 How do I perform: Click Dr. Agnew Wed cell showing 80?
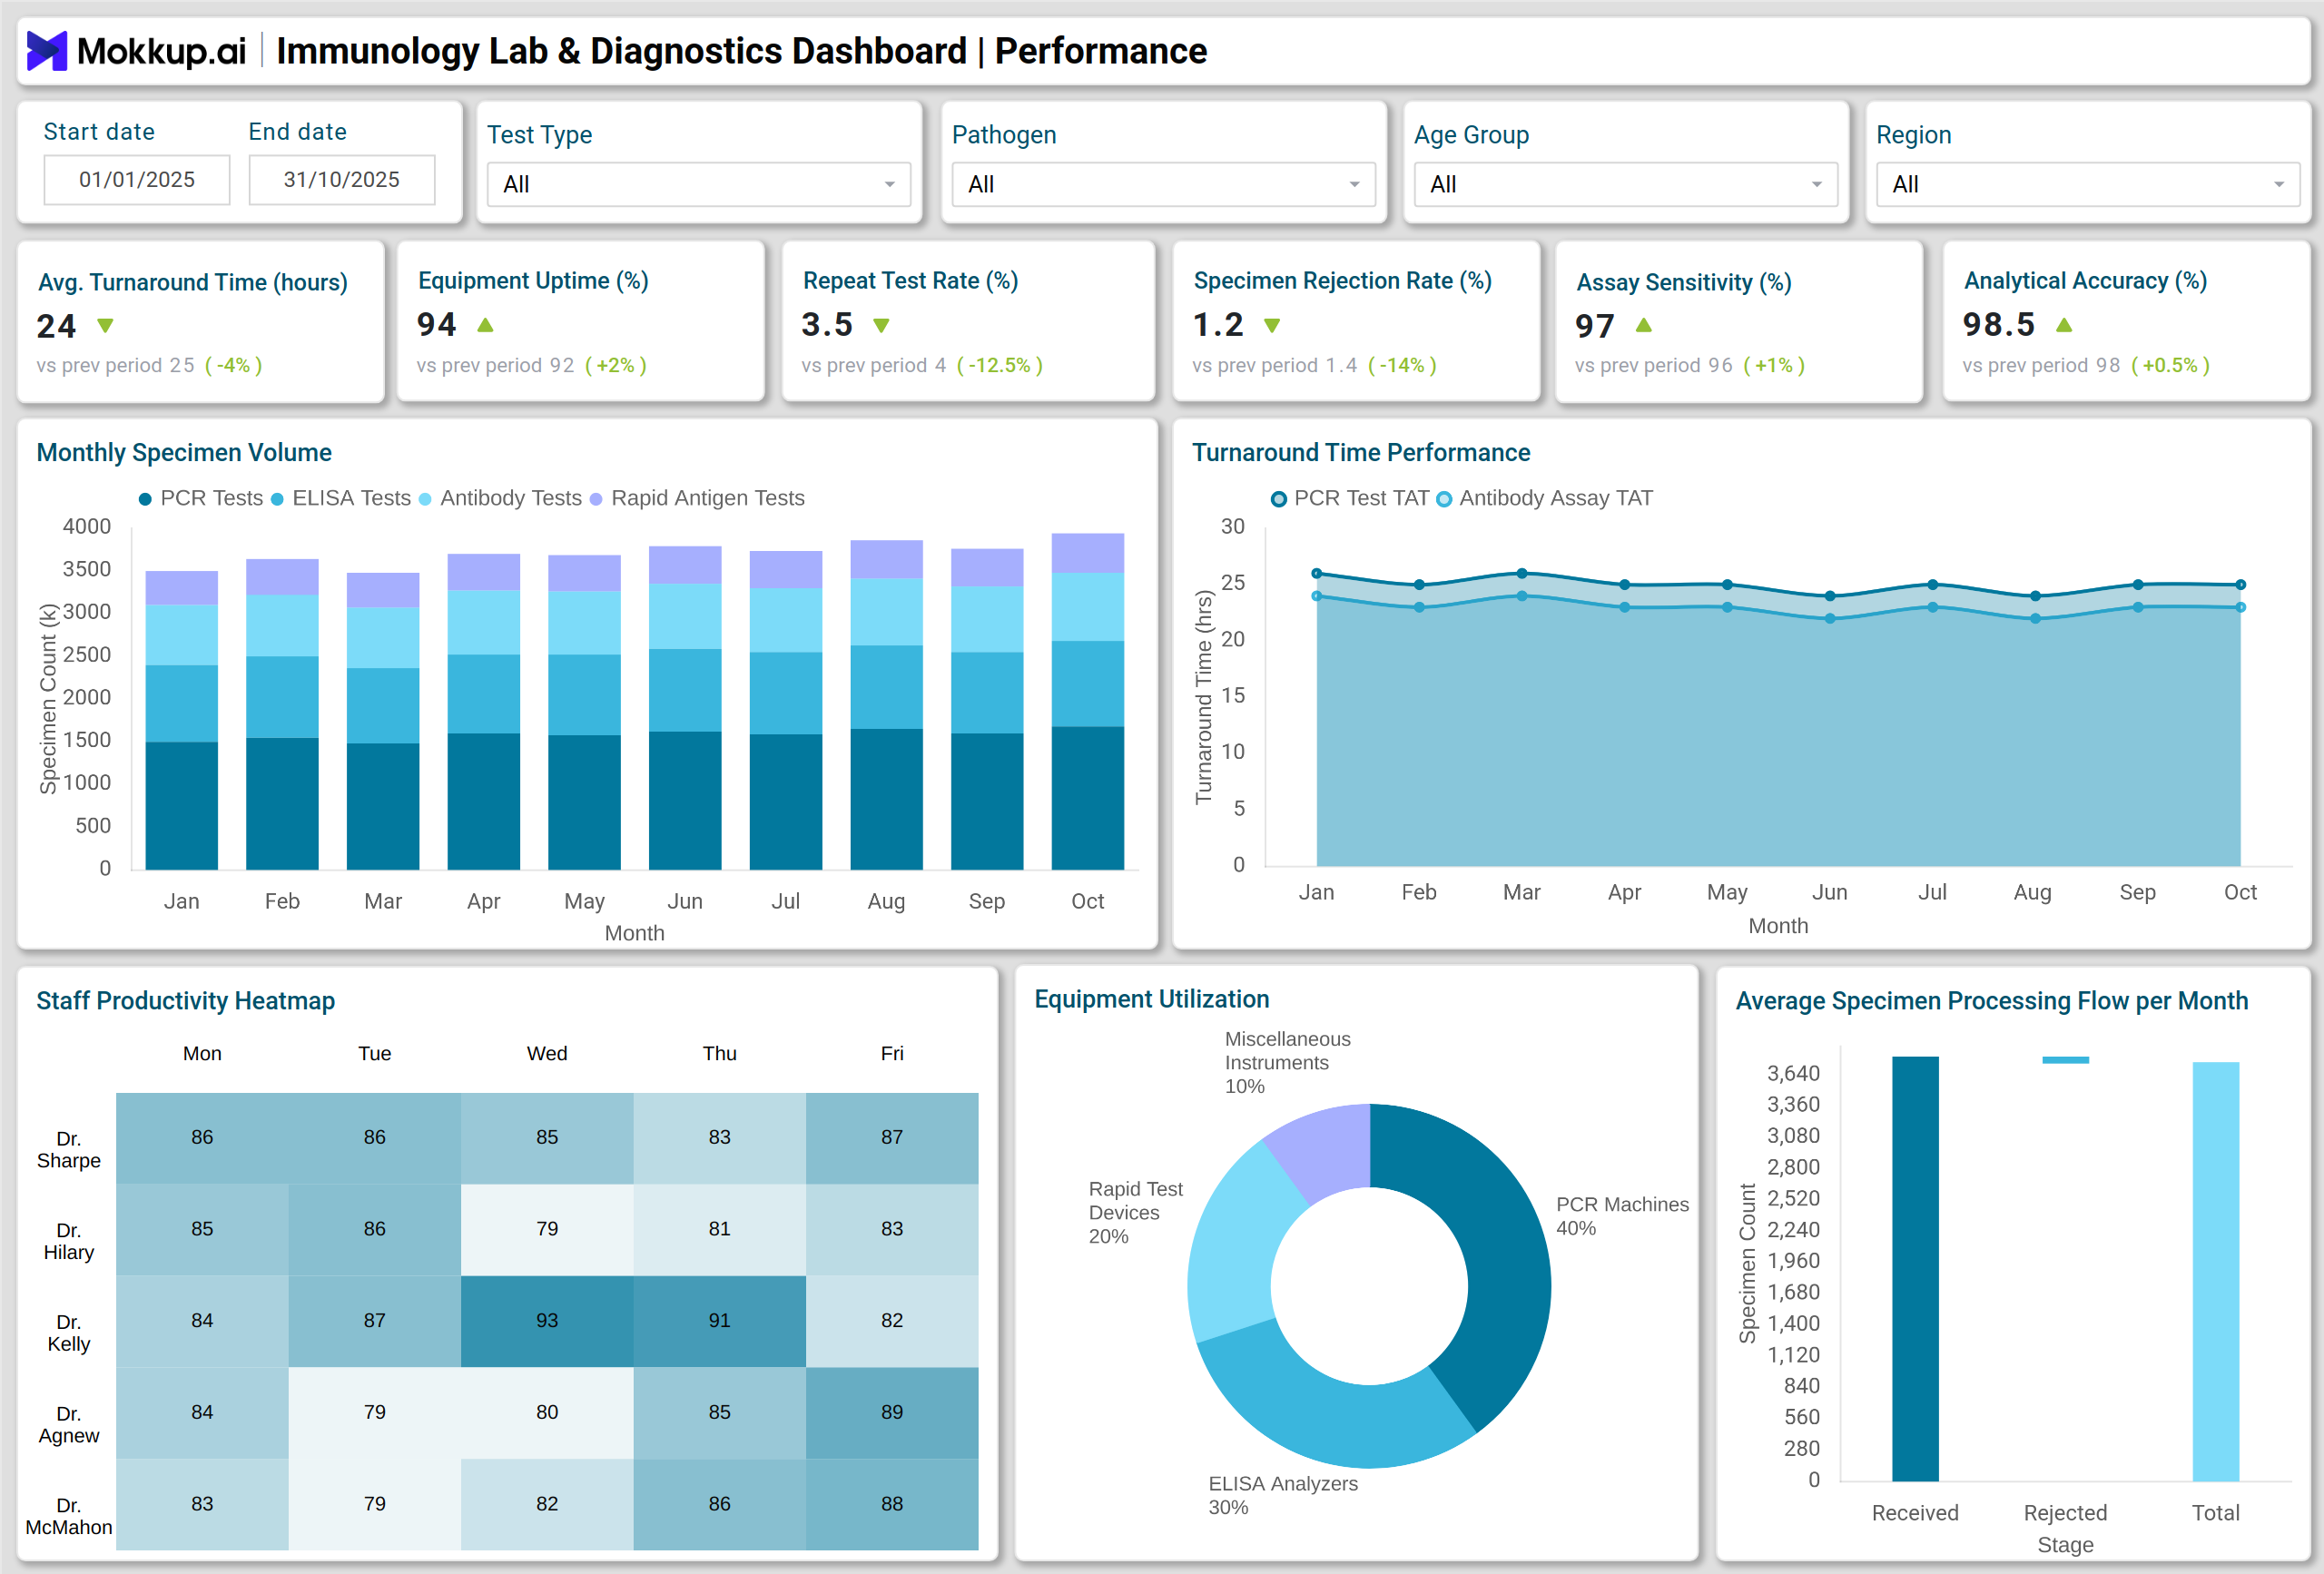click(x=547, y=1412)
